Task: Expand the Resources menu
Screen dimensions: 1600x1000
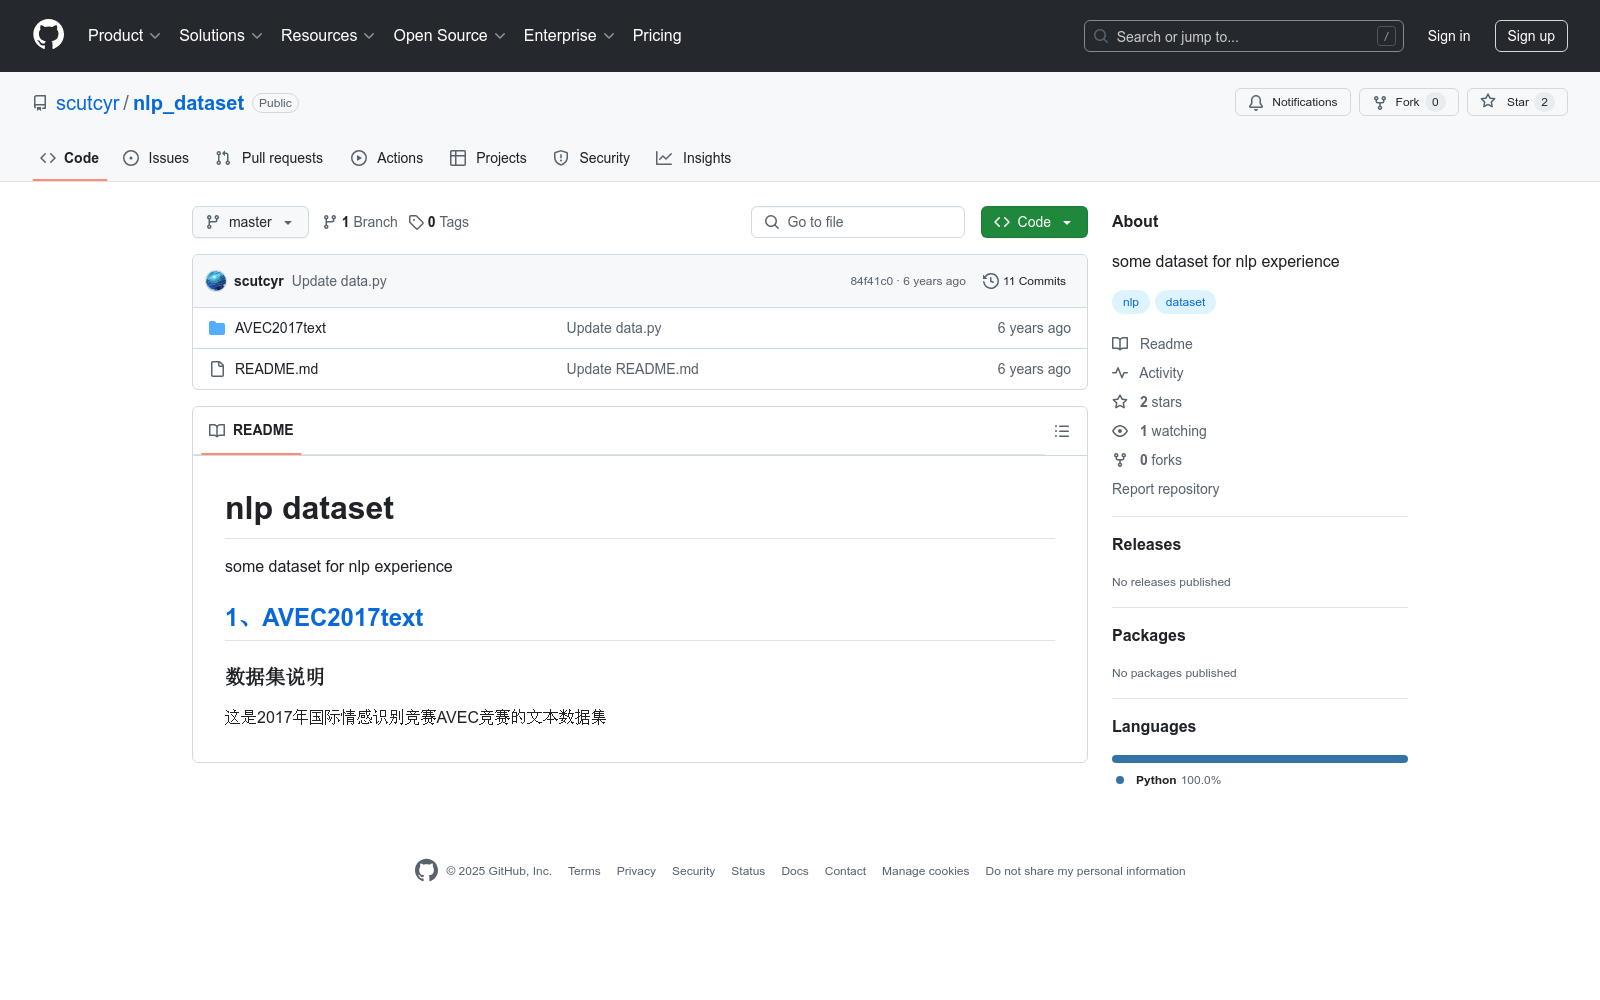Action: 328,36
